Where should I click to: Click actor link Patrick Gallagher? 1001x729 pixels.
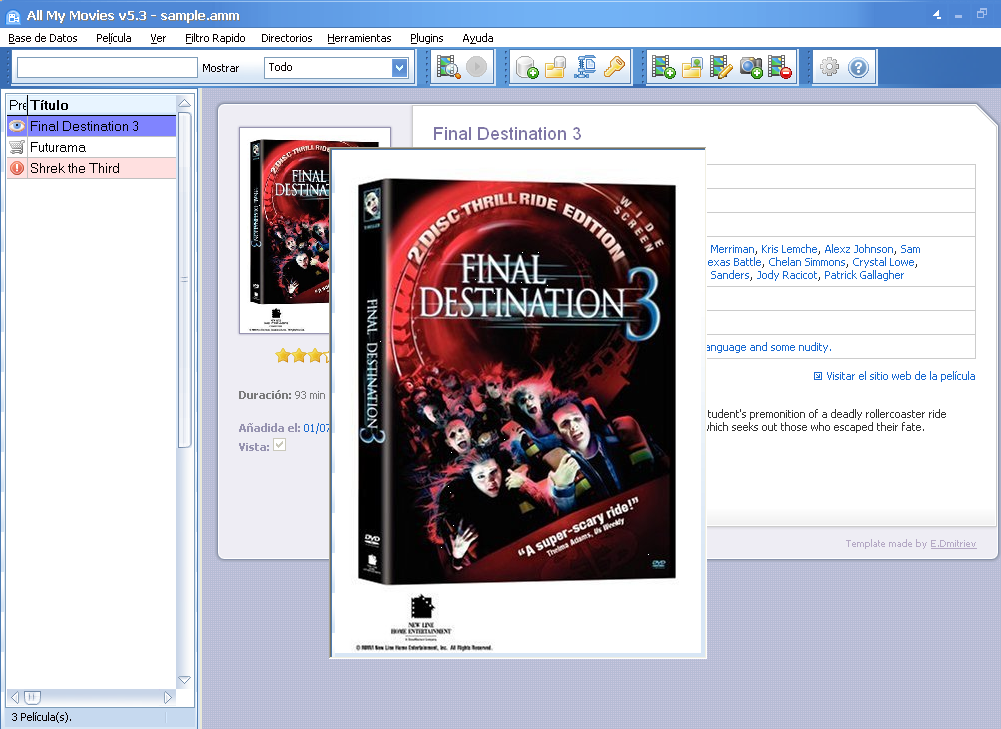pyautogui.click(x=864, y=275)
